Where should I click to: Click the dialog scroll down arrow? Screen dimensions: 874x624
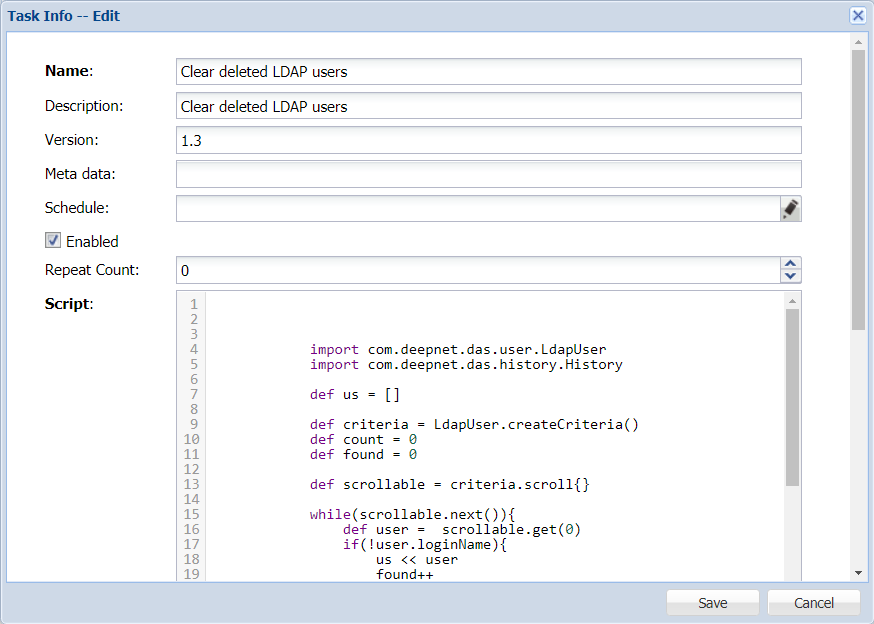[858, 573]
